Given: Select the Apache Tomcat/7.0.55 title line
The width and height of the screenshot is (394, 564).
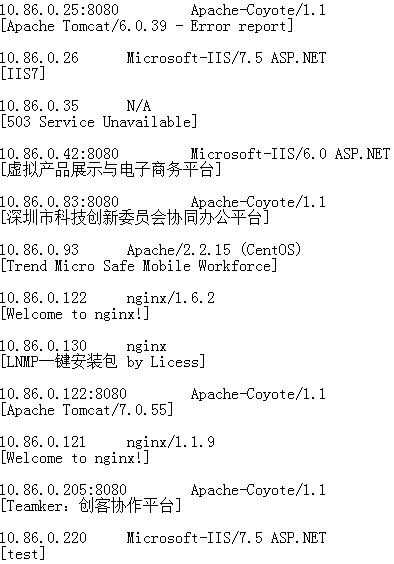Looking at the screenshot, I should (x=86, y=410).
